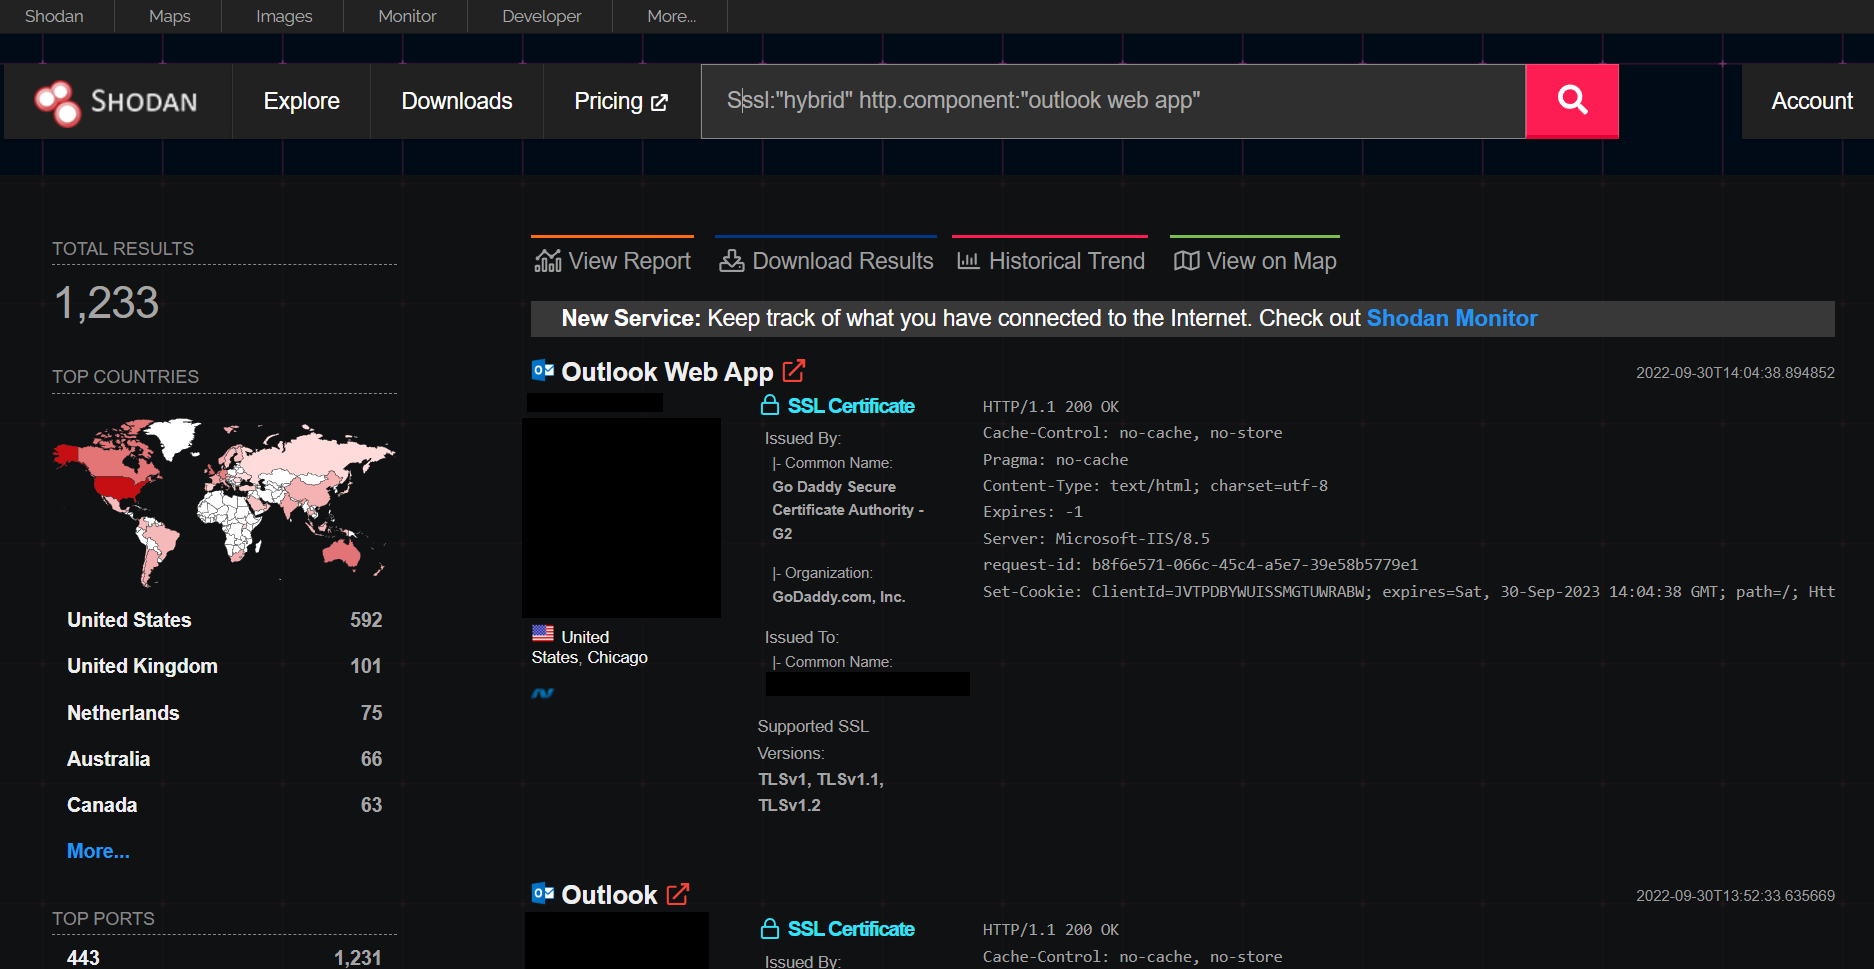This screenshot has height=969, width=1874.
Task: Click the total results count 1,233
Action: [x=106, y=303]
